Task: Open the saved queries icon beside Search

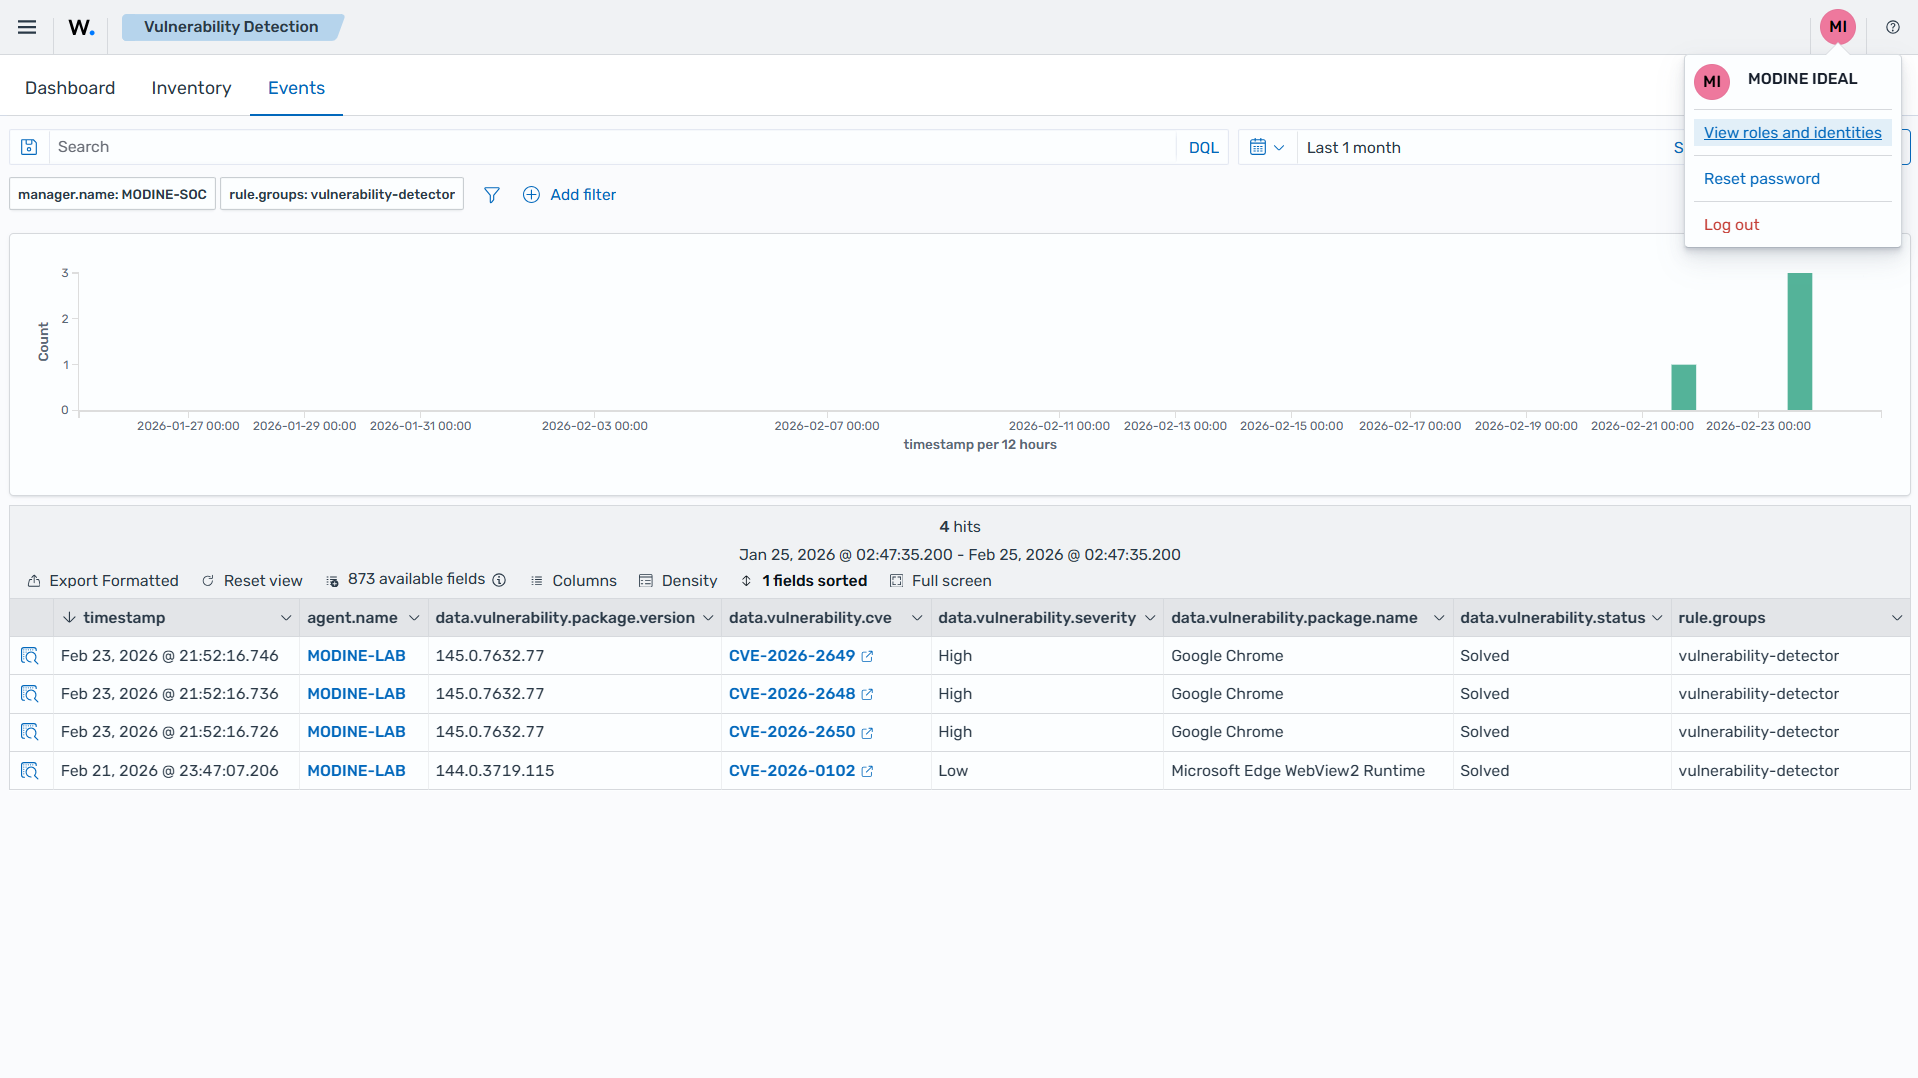Action: [28, 146]
